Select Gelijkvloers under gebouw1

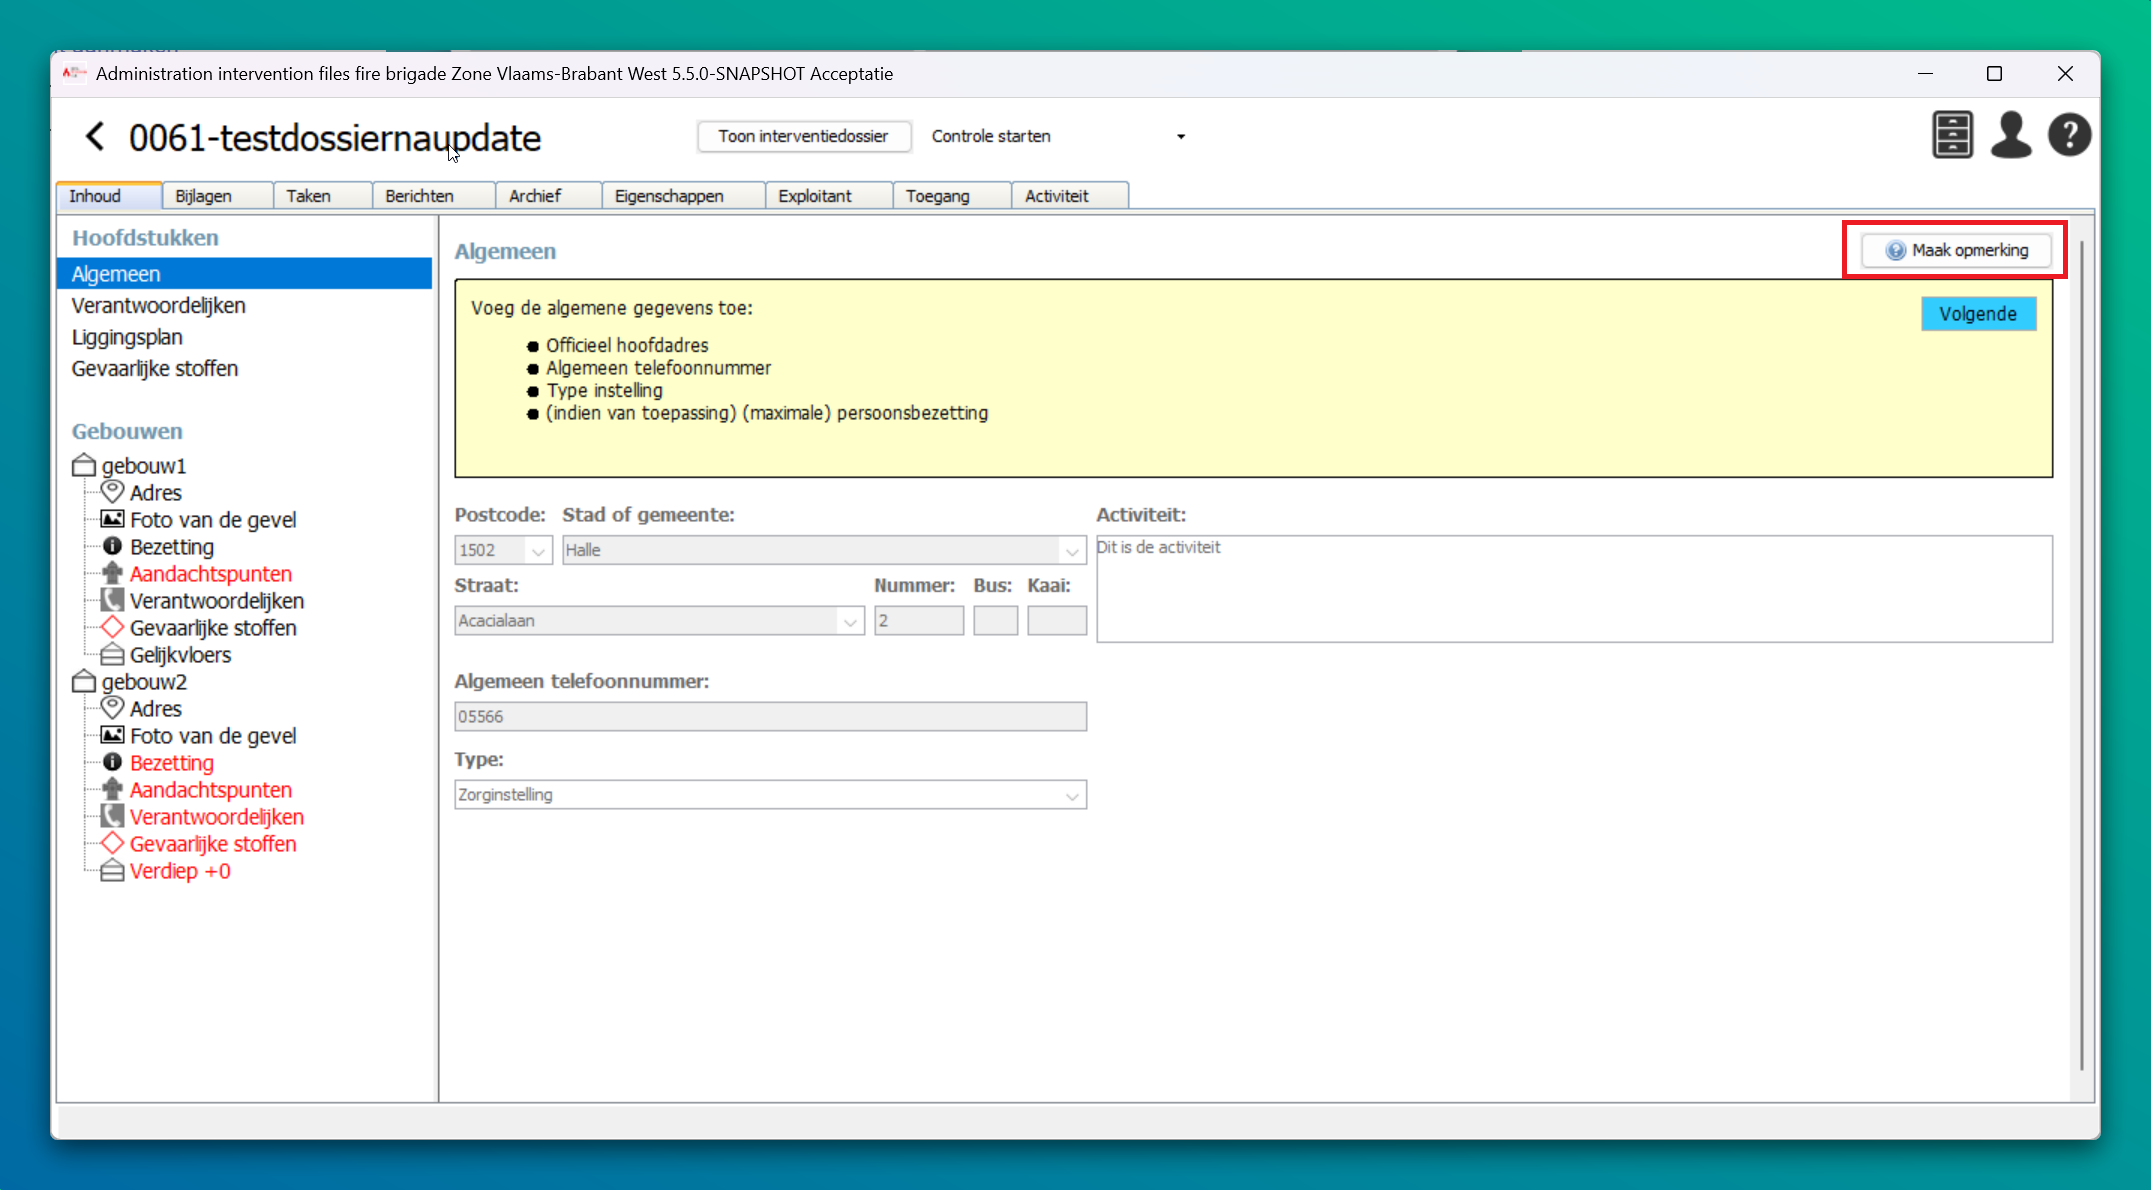(x=181, y=655)
